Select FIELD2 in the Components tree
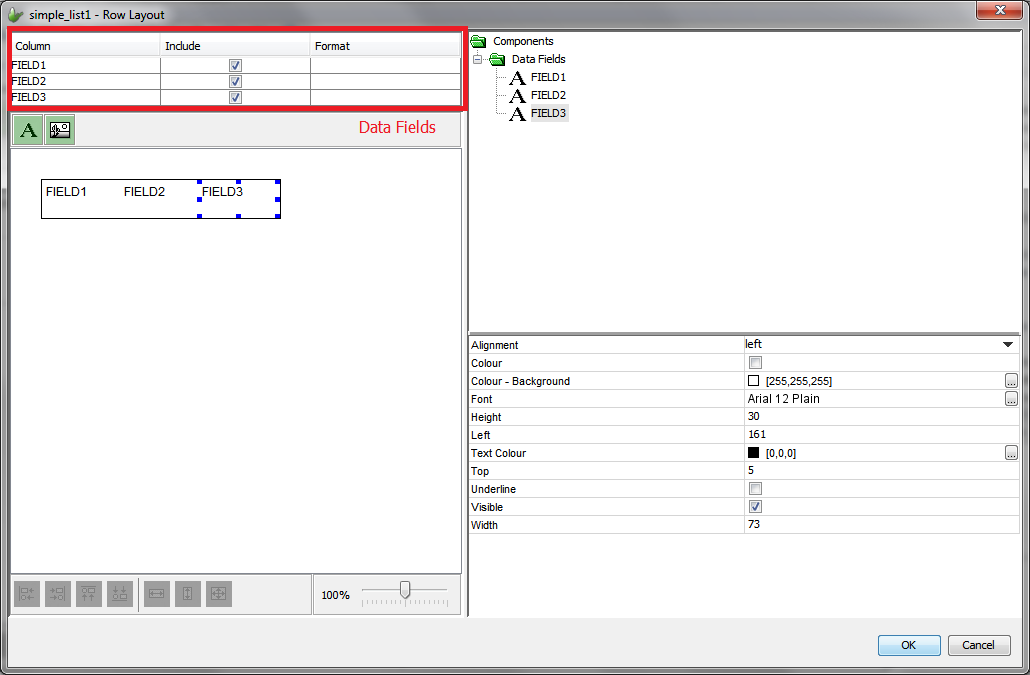Screen dimensions: 1030x675 pyautogui.click(x=548, y=95)
